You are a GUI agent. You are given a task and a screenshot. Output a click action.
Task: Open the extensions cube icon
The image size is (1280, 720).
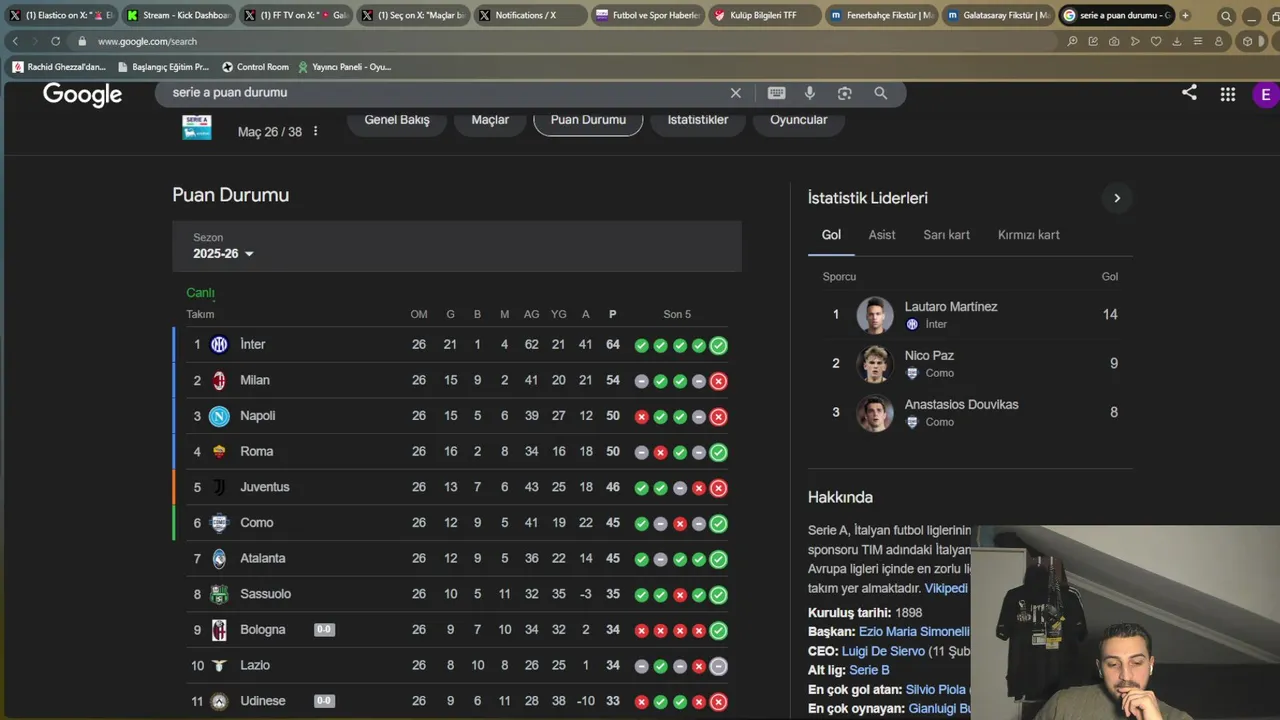pos(1247,41)
